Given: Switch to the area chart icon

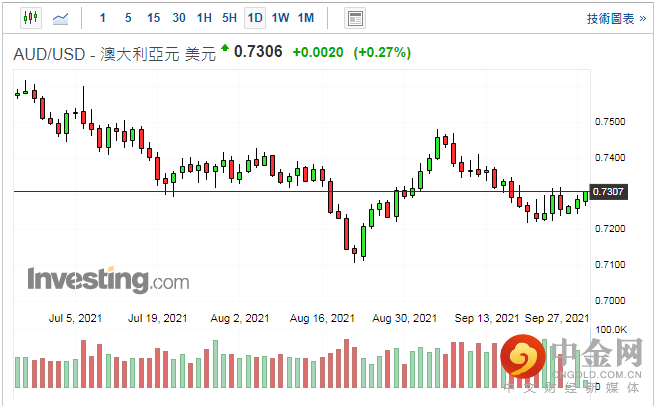Looking at the screenshot, I should 61,18.
